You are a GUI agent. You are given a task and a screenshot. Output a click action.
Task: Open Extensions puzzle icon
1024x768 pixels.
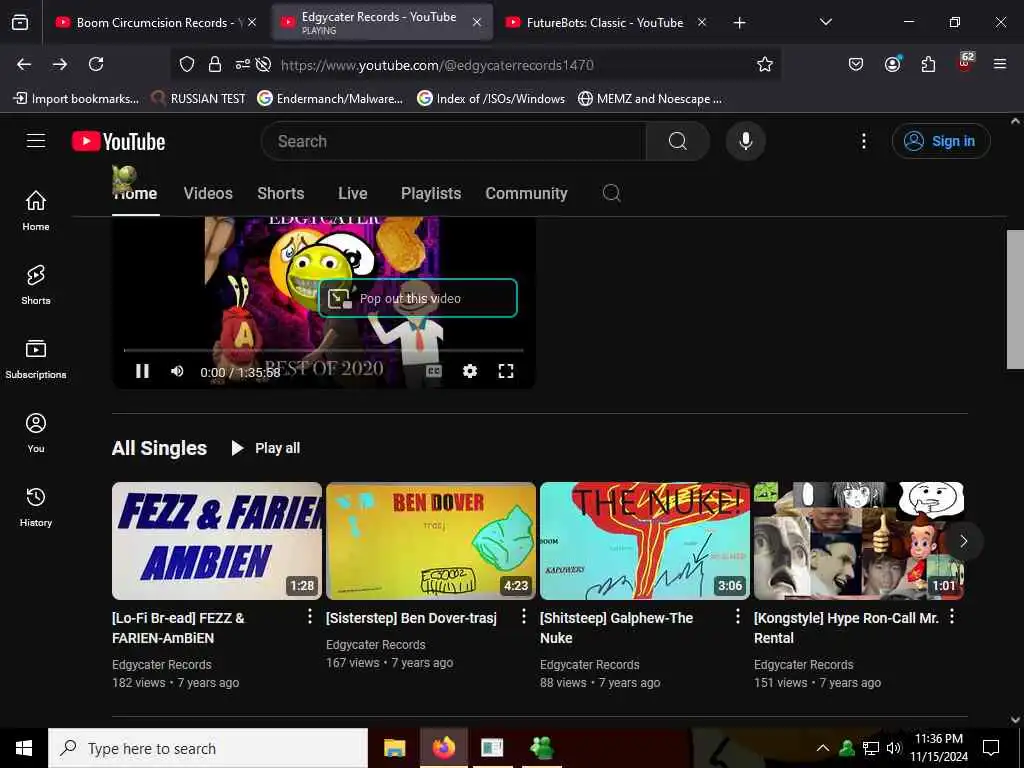pyautogui.click(x=928, y=64)
